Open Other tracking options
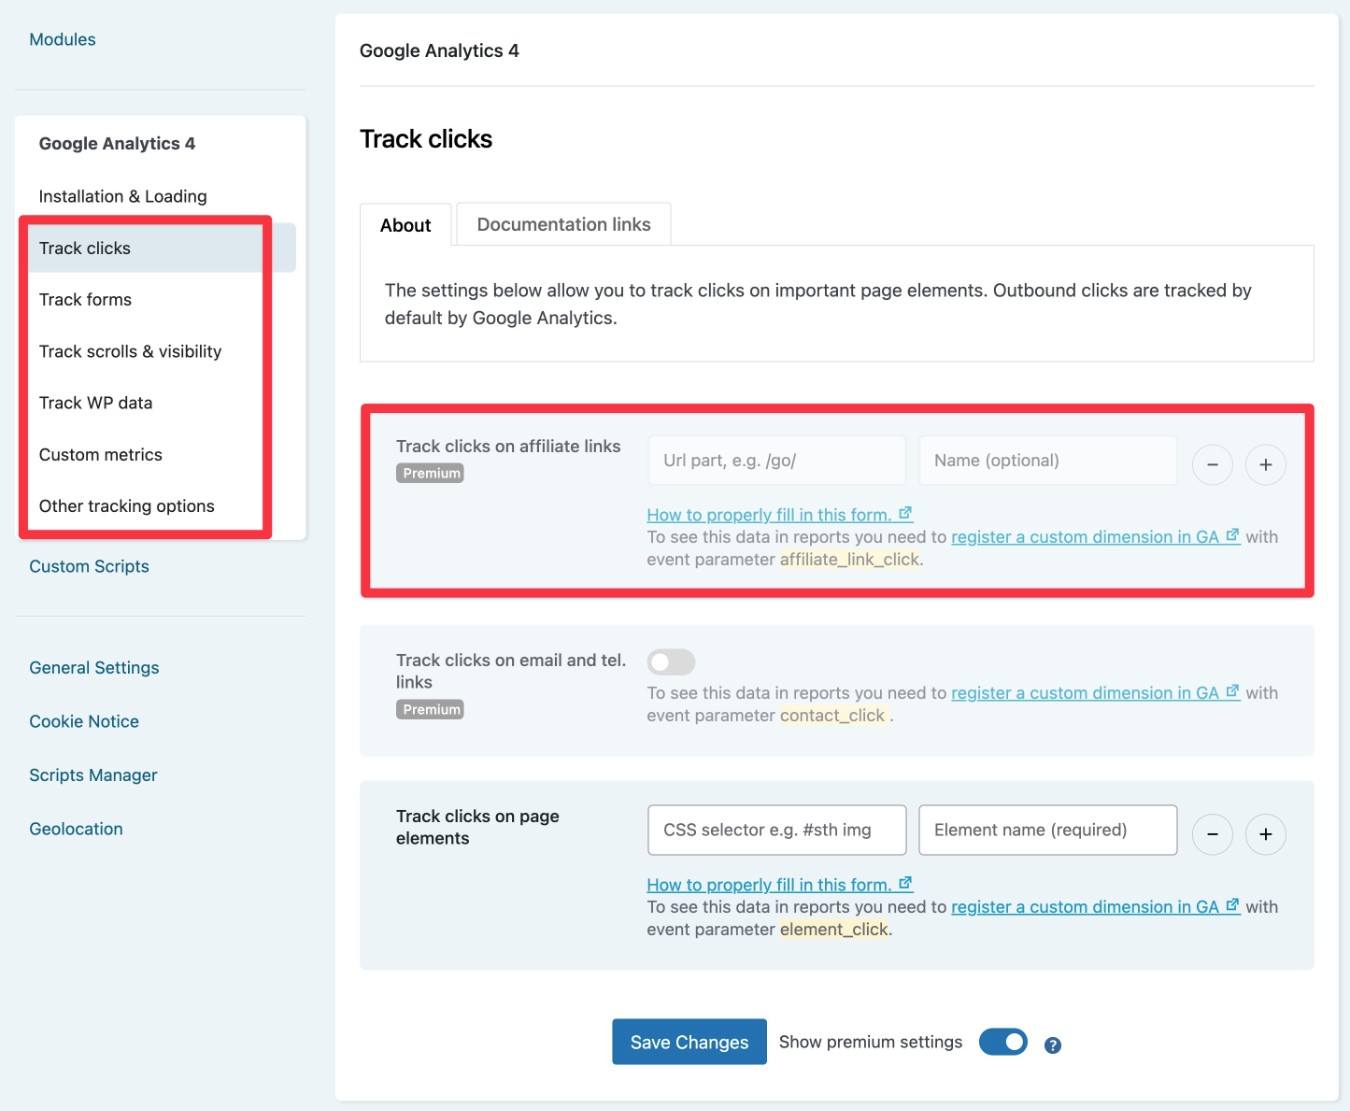 127,506
